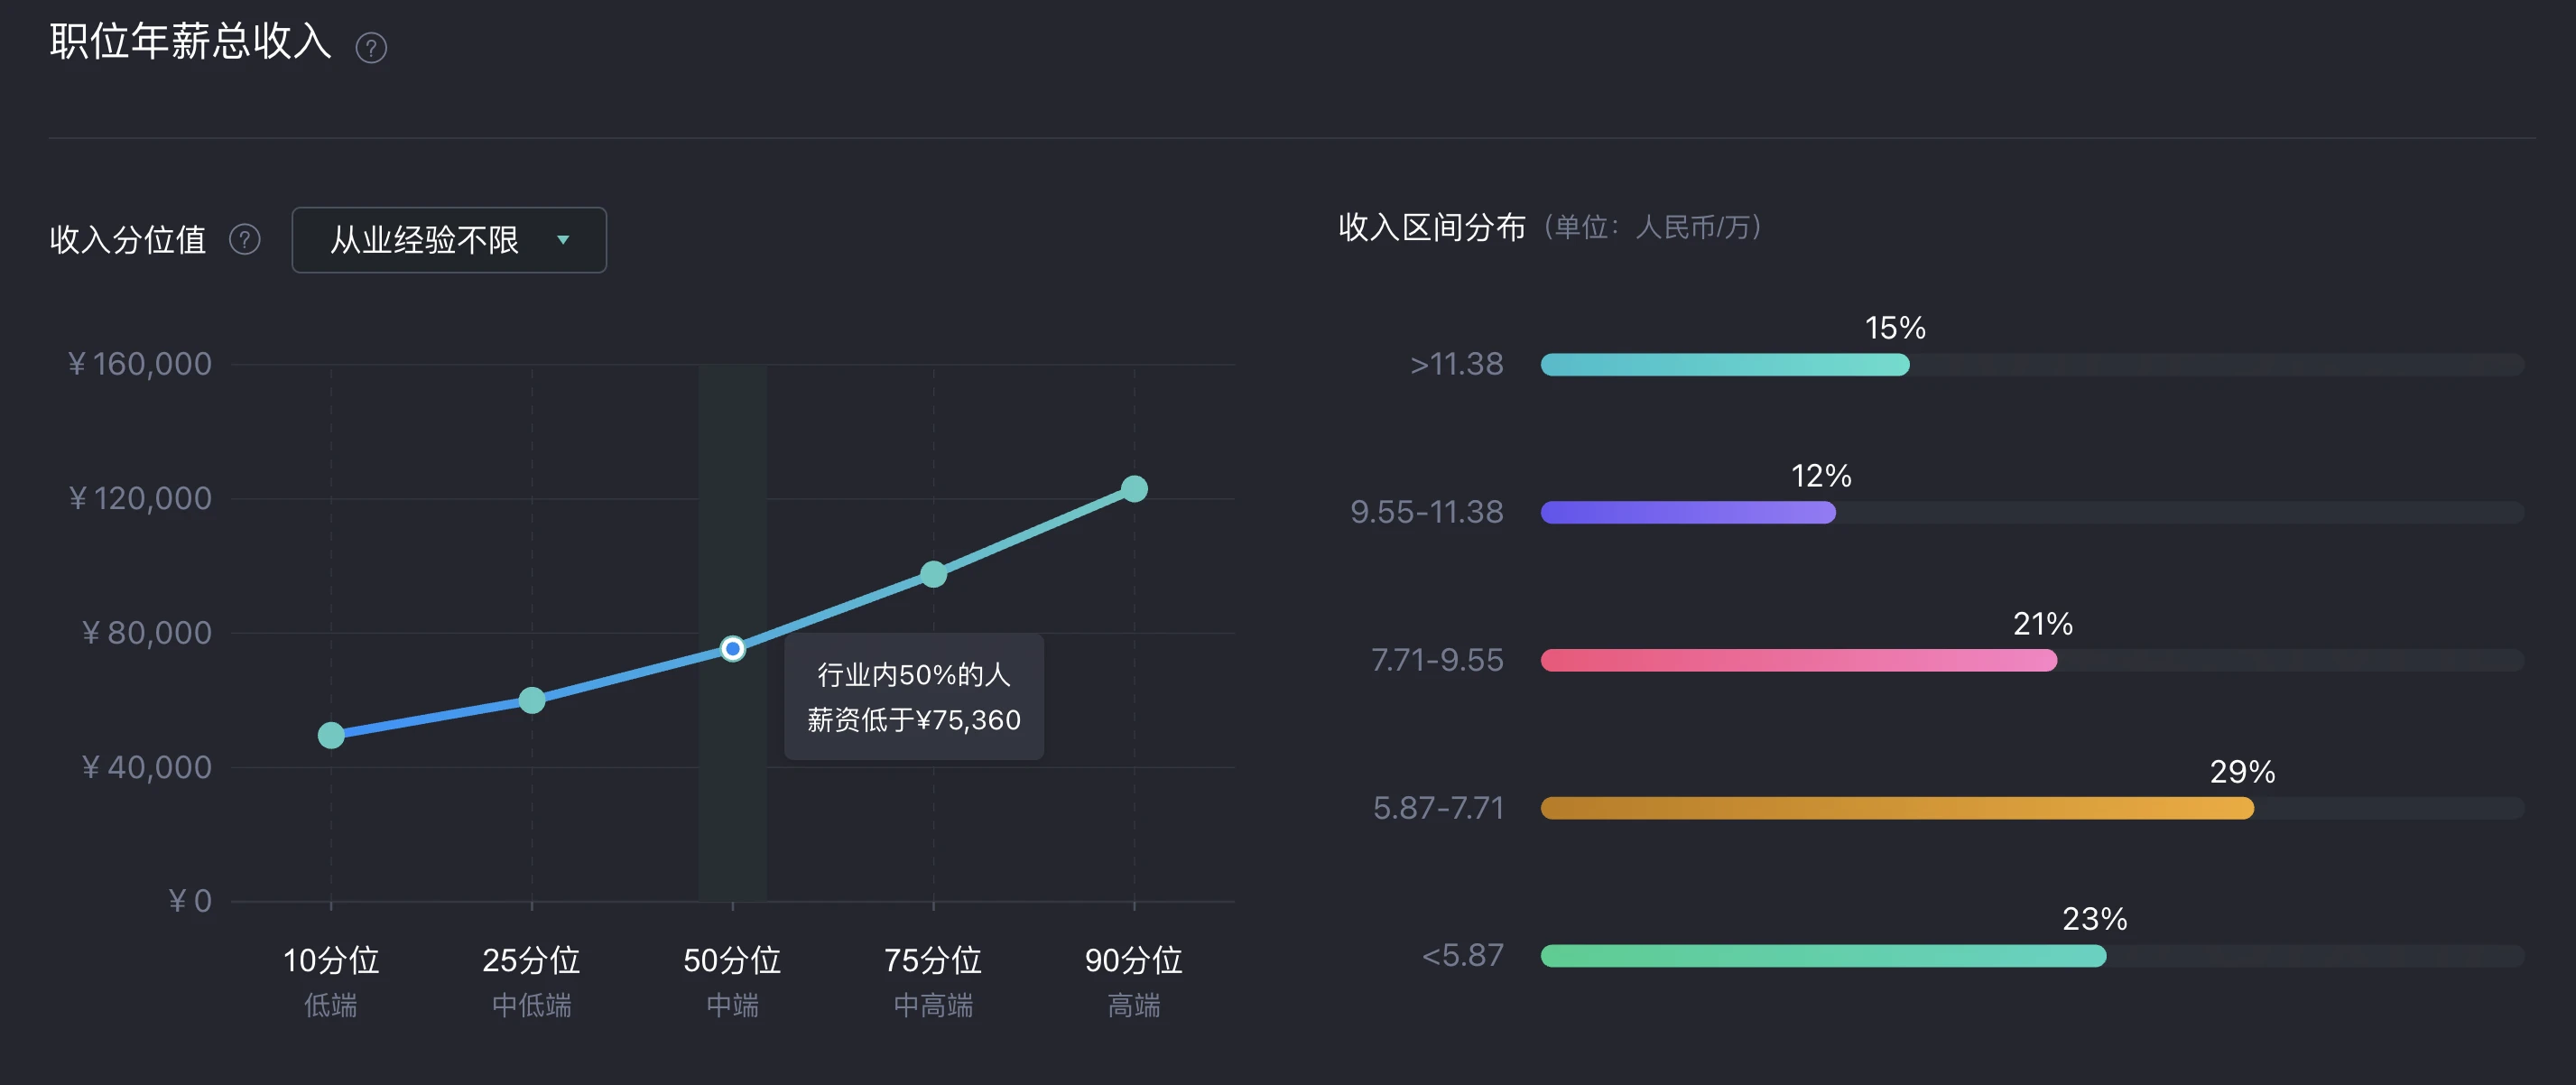Click the highlighted 50分位 data point
Image resolution: width=2576 pixels, height=1085 pixels.
(x=733, y=649)
